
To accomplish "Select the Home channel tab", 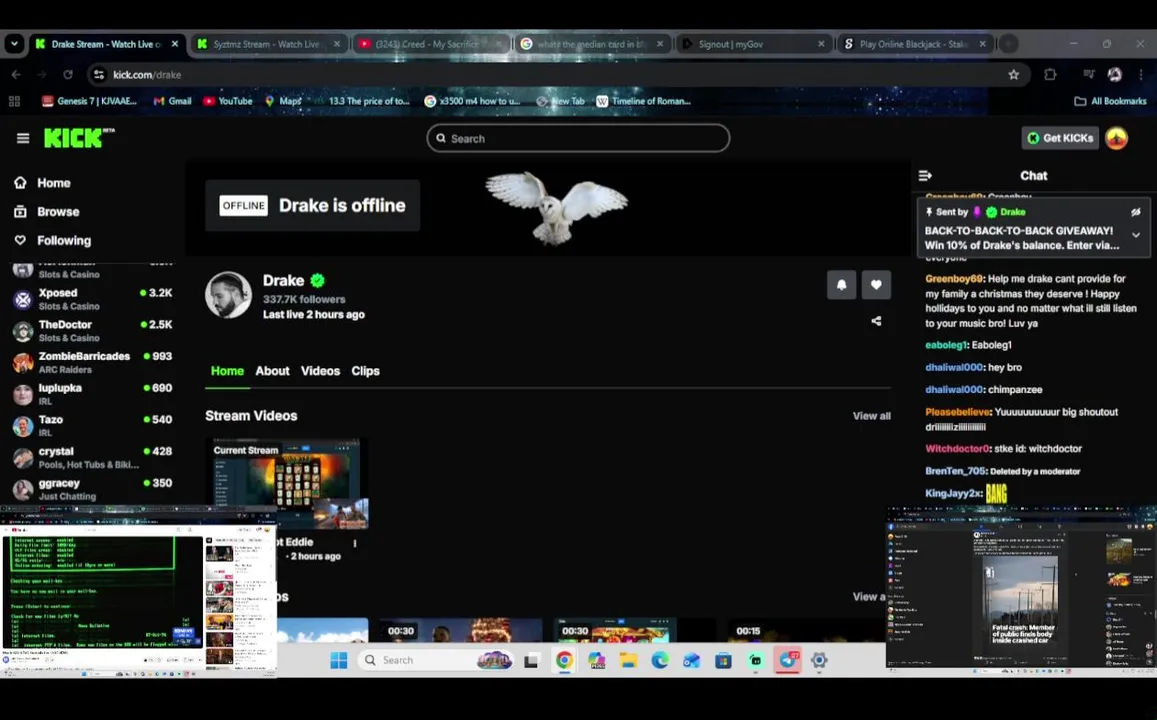I will point(227,371).
